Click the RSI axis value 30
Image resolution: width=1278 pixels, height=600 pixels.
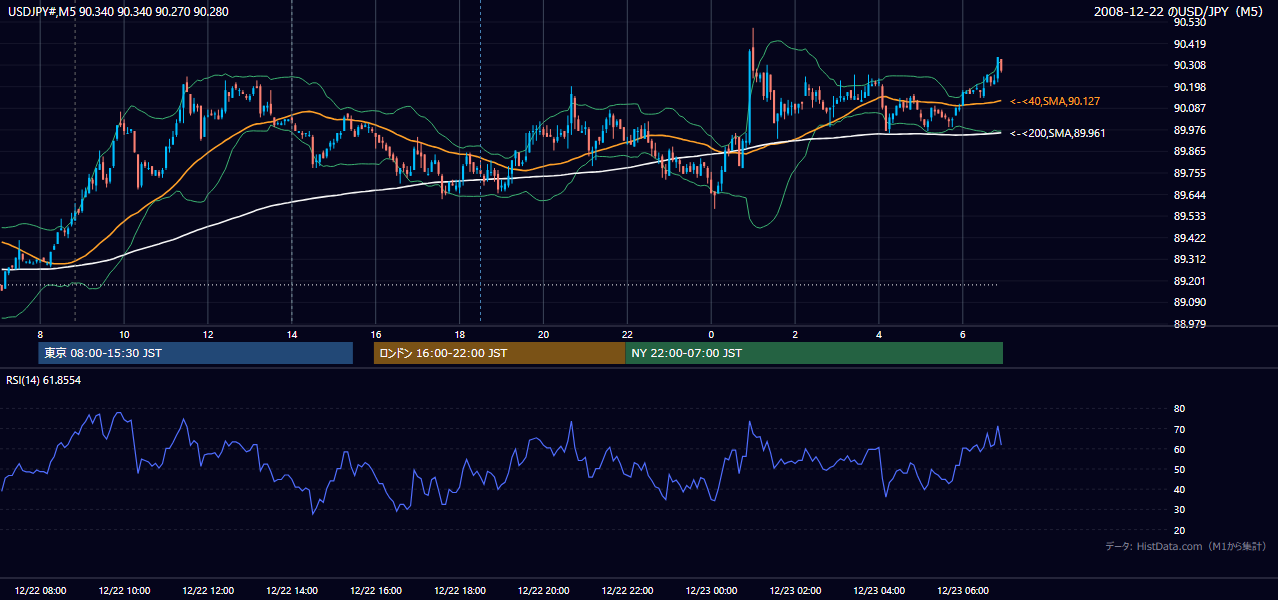pyautogui.click(x=1179, y=510)
